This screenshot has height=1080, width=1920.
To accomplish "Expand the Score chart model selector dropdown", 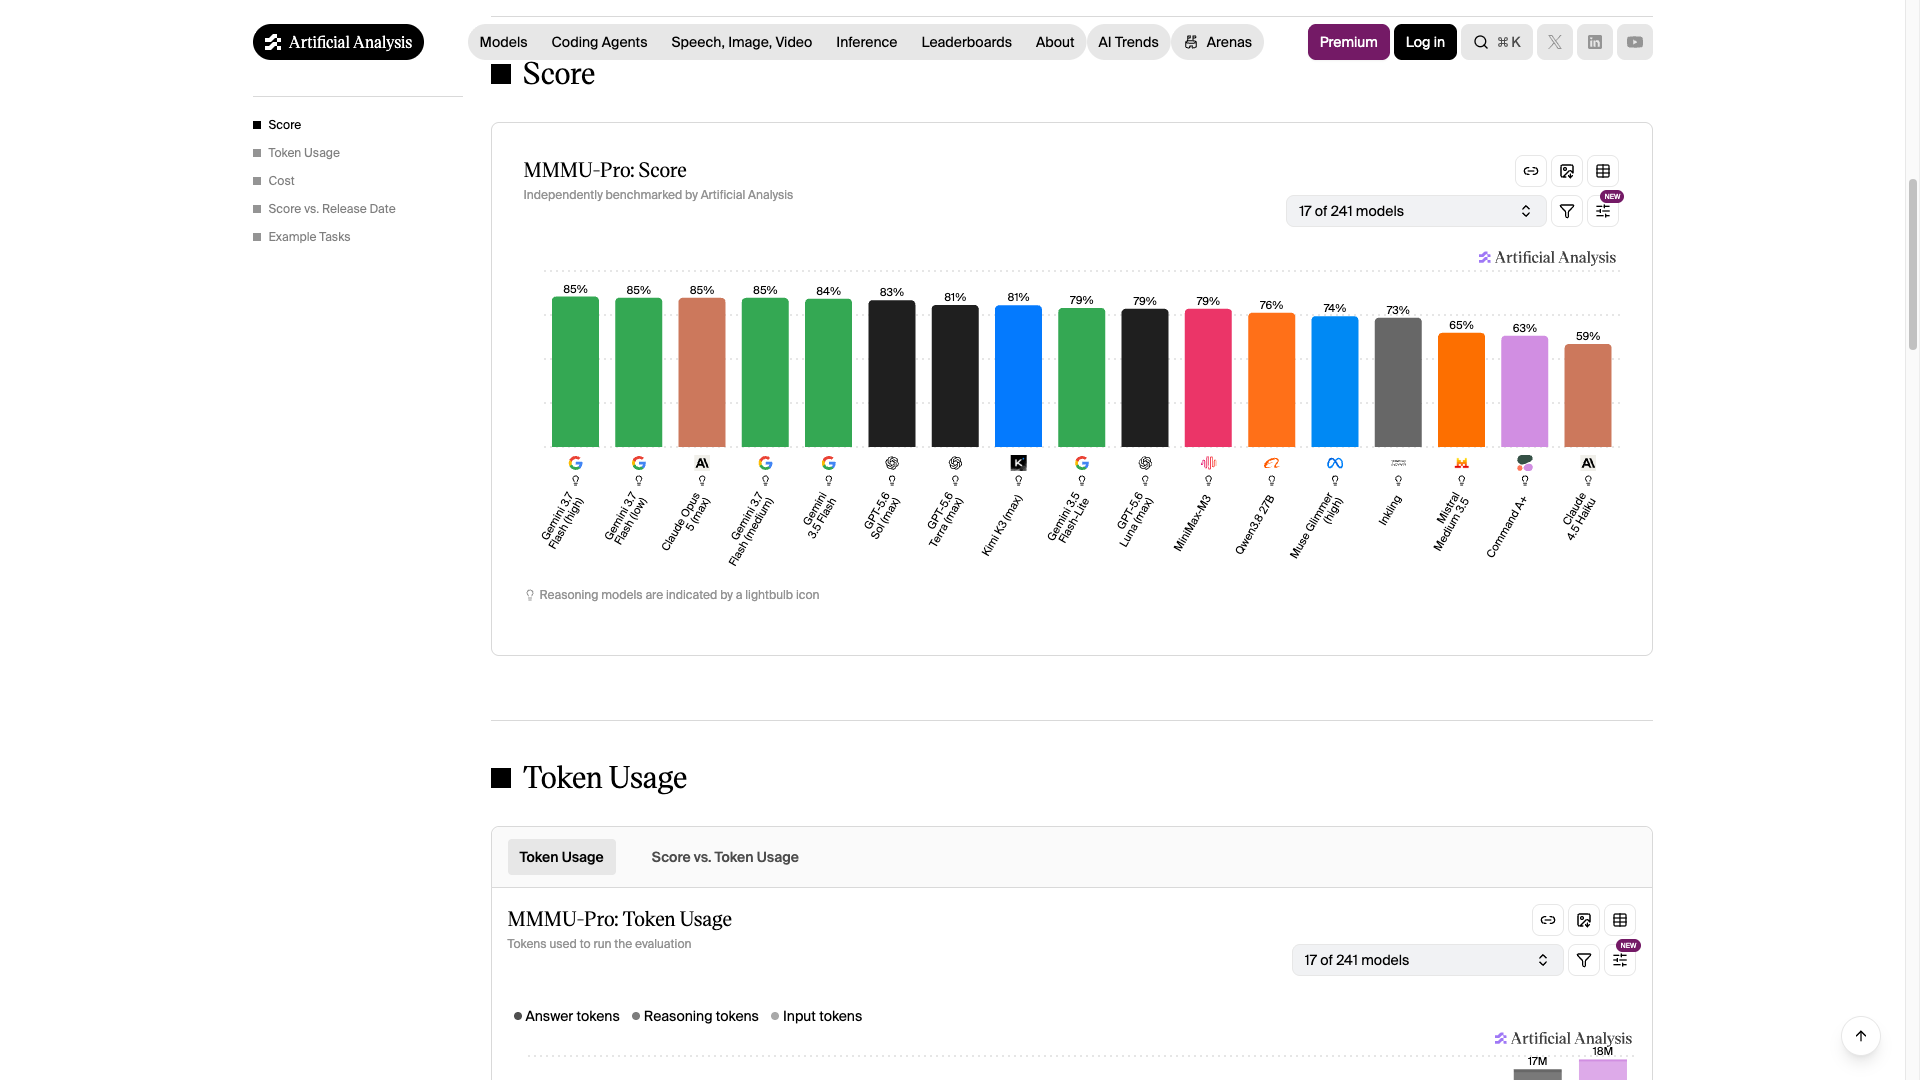I will pos(1415,211).
